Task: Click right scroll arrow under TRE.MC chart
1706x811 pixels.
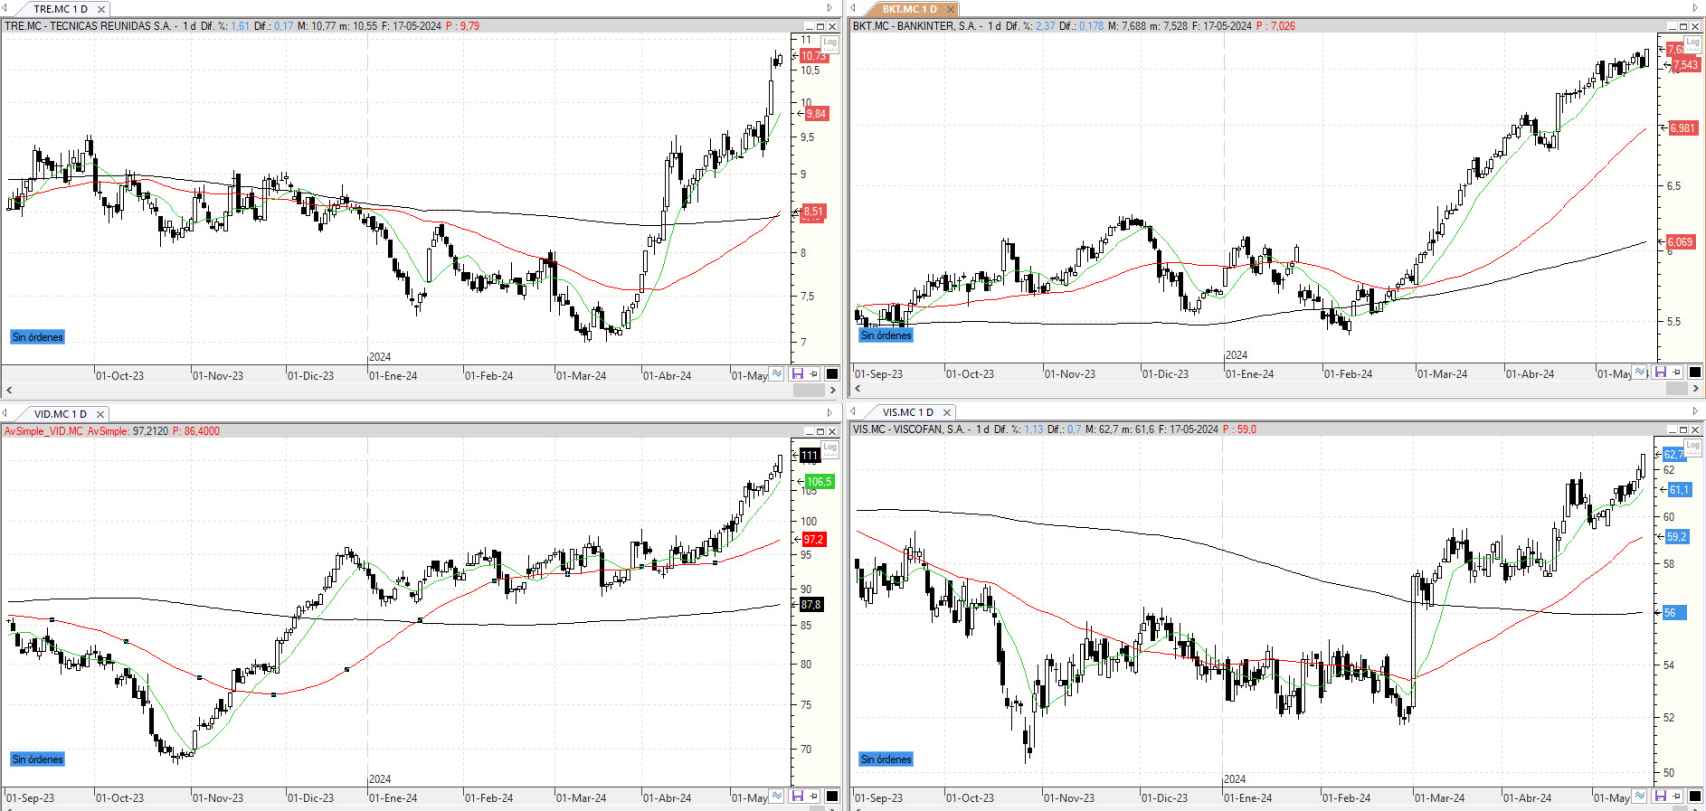Action: [x=833, y=390]
